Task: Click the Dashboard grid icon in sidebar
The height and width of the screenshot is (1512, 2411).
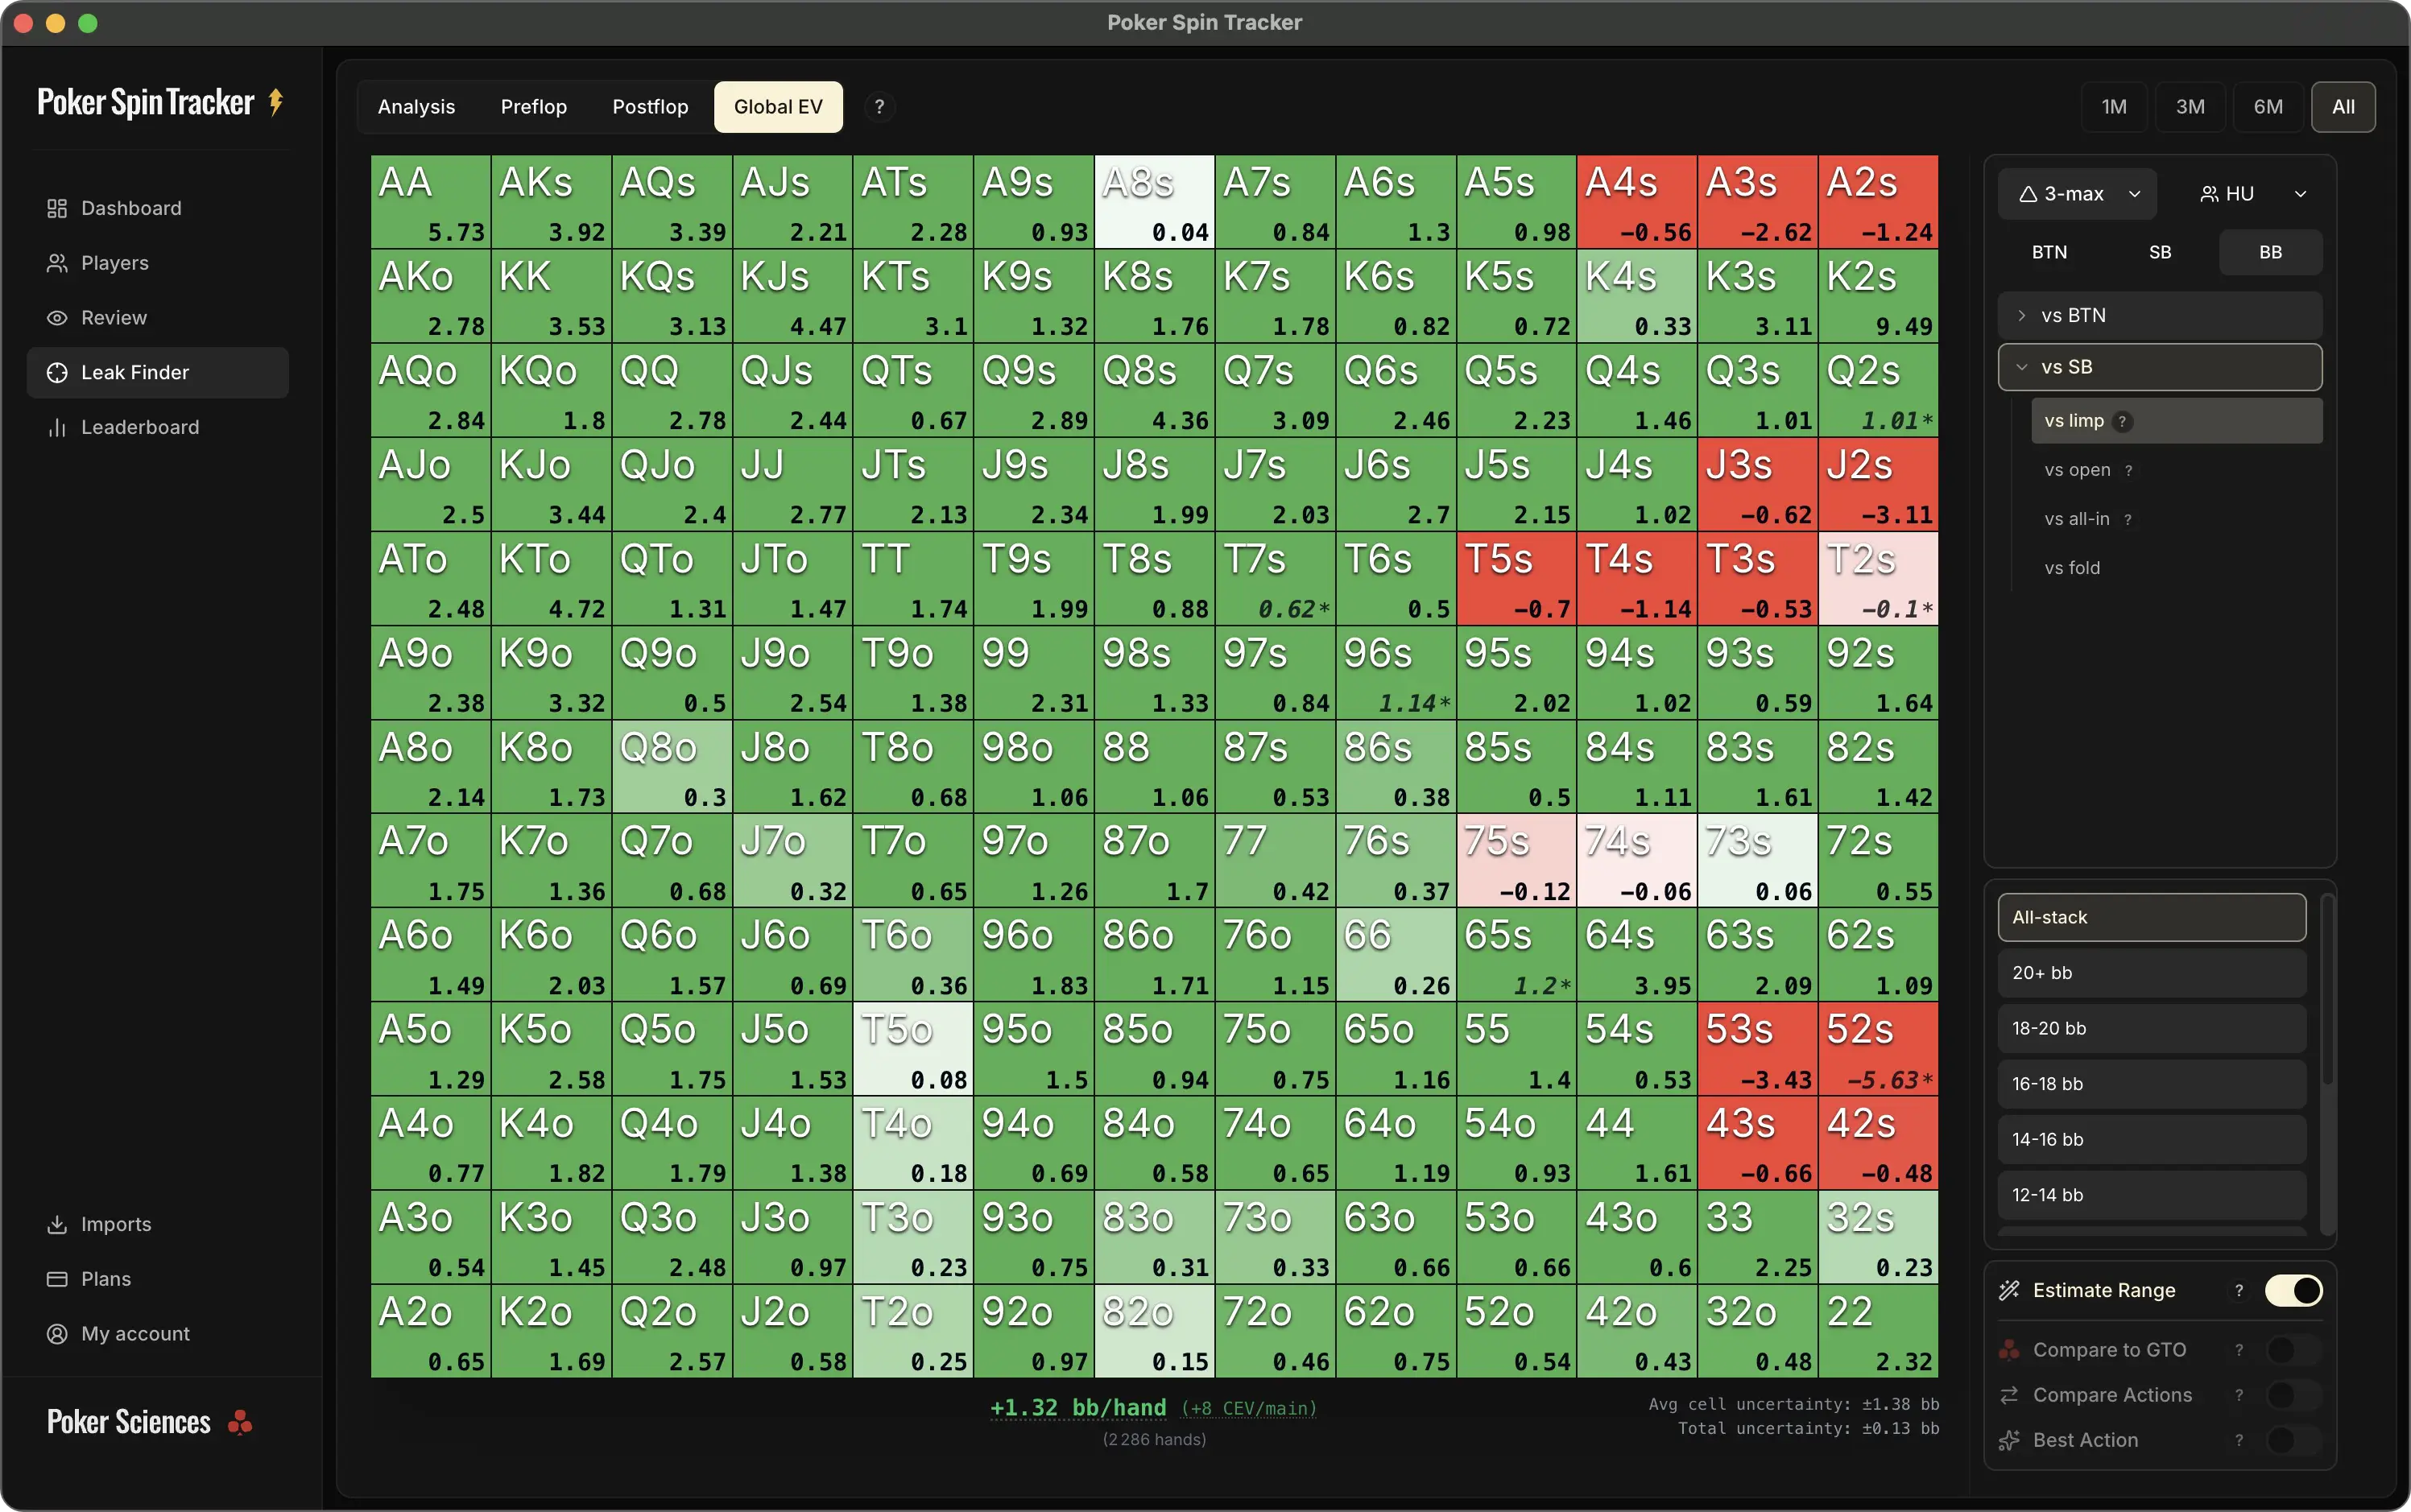Action: [57, 208]
